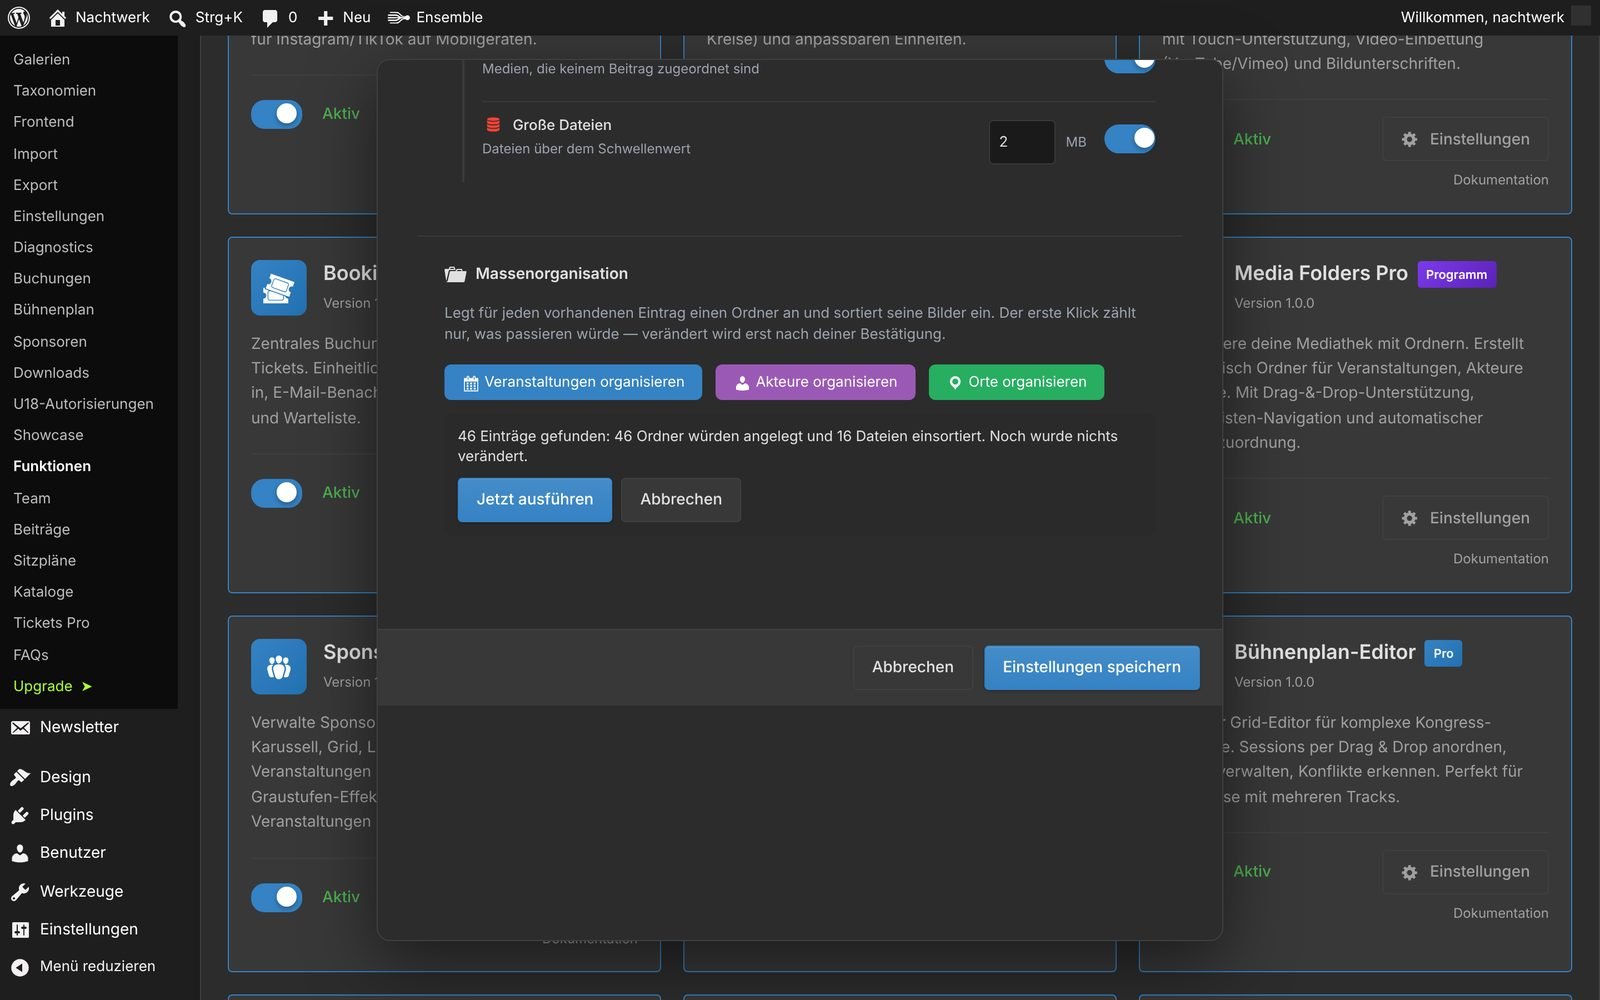
Task: Click Abbrechen next to Jetzt ausführen
Action: pyautogui.click(x=681, y=499)
